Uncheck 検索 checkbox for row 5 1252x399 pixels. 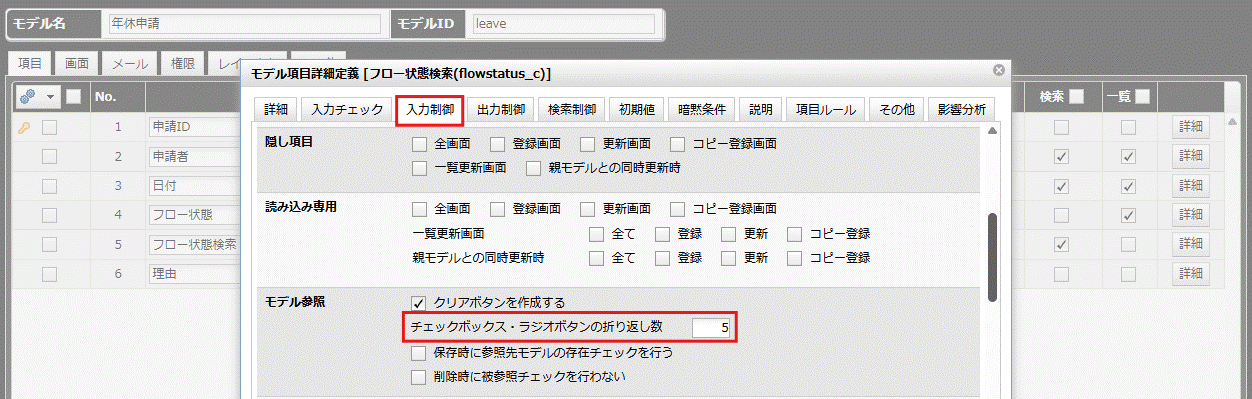(x=1061, y=244)
